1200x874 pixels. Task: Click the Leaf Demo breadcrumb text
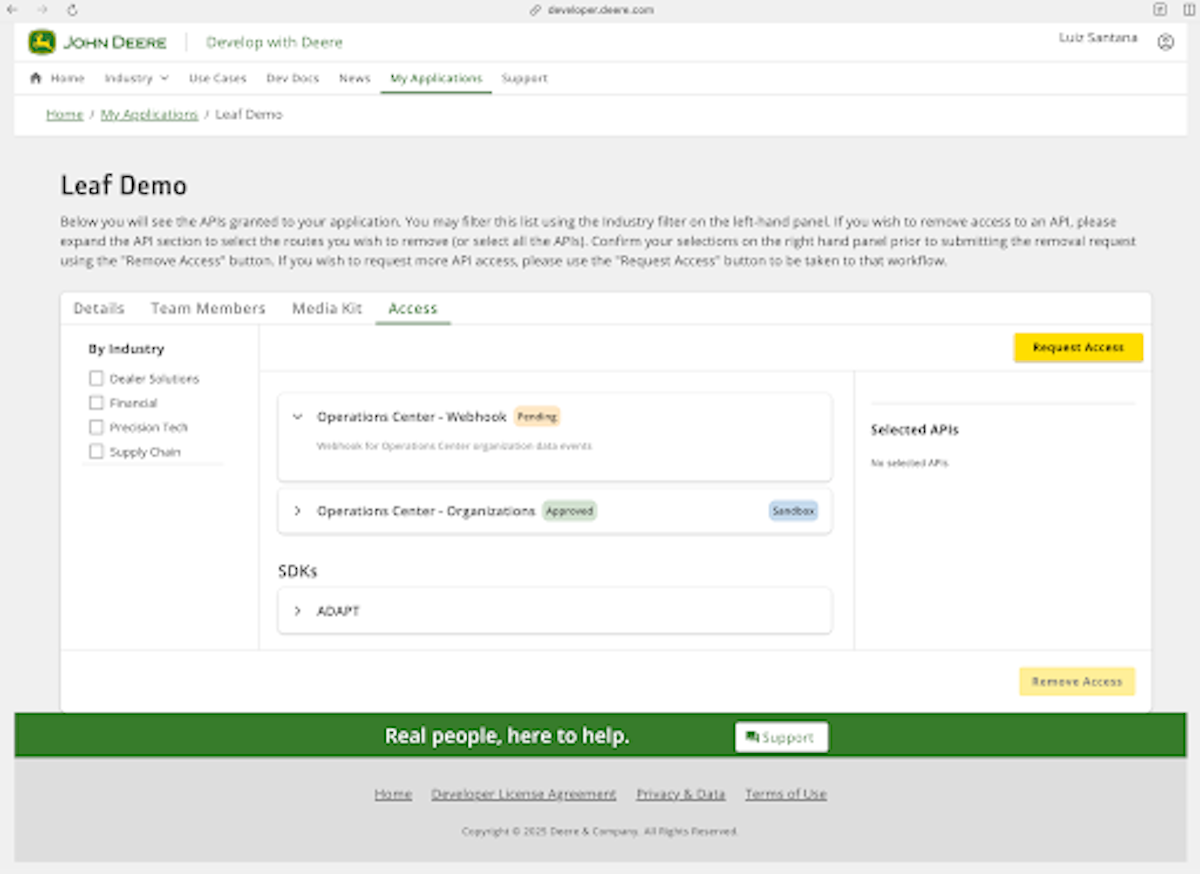tap(249, 114)
